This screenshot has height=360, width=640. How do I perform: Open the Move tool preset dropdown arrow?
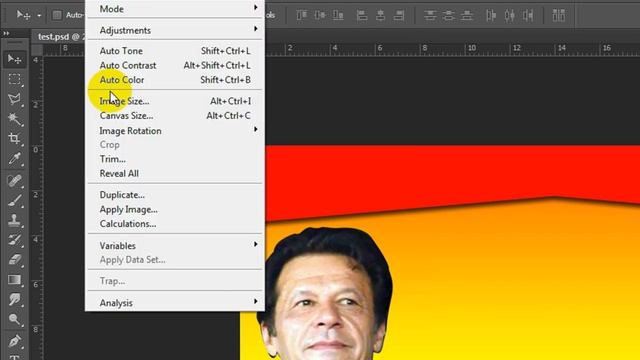click(x=39, y=16)
